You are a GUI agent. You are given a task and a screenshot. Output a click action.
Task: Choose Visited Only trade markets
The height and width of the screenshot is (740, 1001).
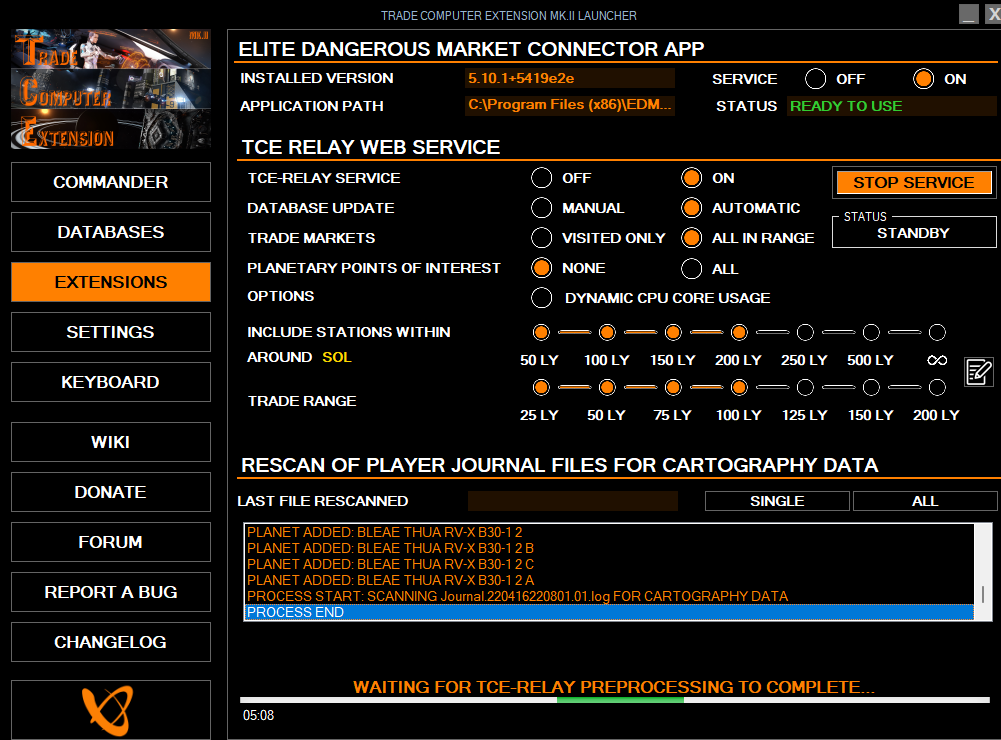click(541, 238)
